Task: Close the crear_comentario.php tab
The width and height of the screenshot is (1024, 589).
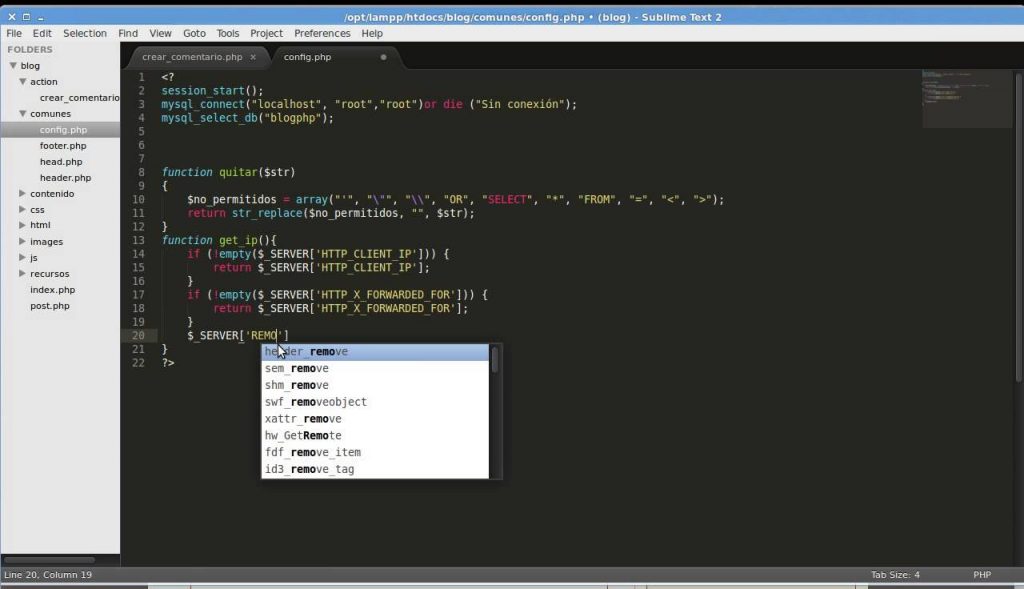Action: [x=254, y=57]
